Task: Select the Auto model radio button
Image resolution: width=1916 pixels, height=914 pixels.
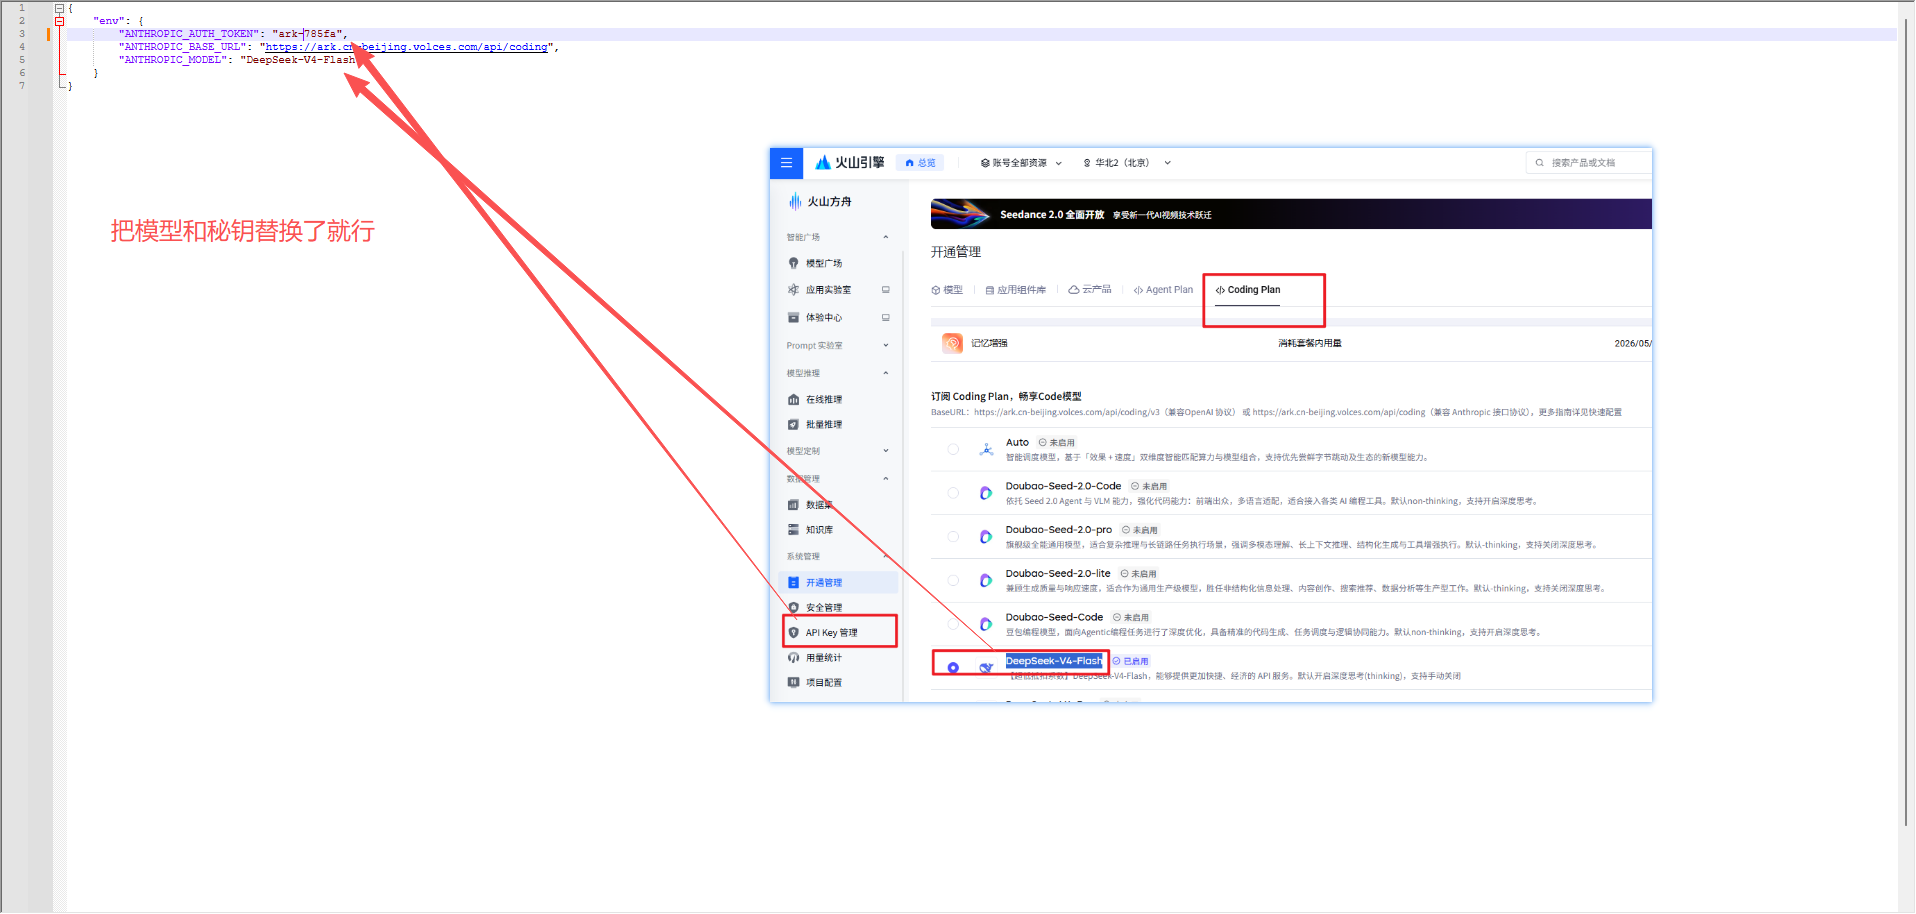Action: click(x=953, y=450)
